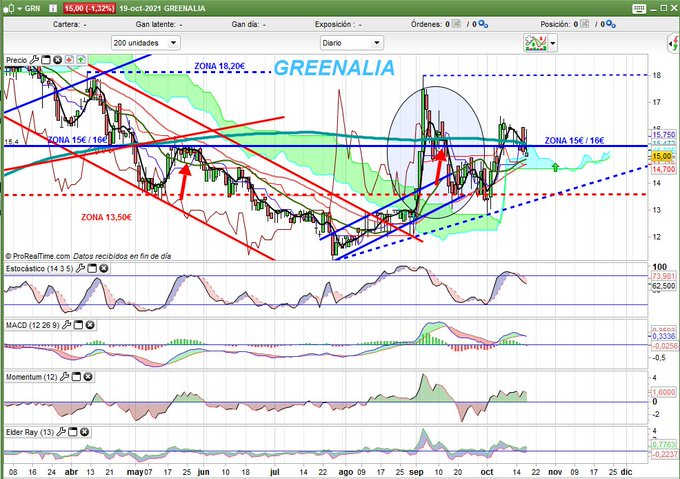This screenshot has width=680, height=479.
Task: Click the 15,750 blue price axis tag
Action: 664,135
